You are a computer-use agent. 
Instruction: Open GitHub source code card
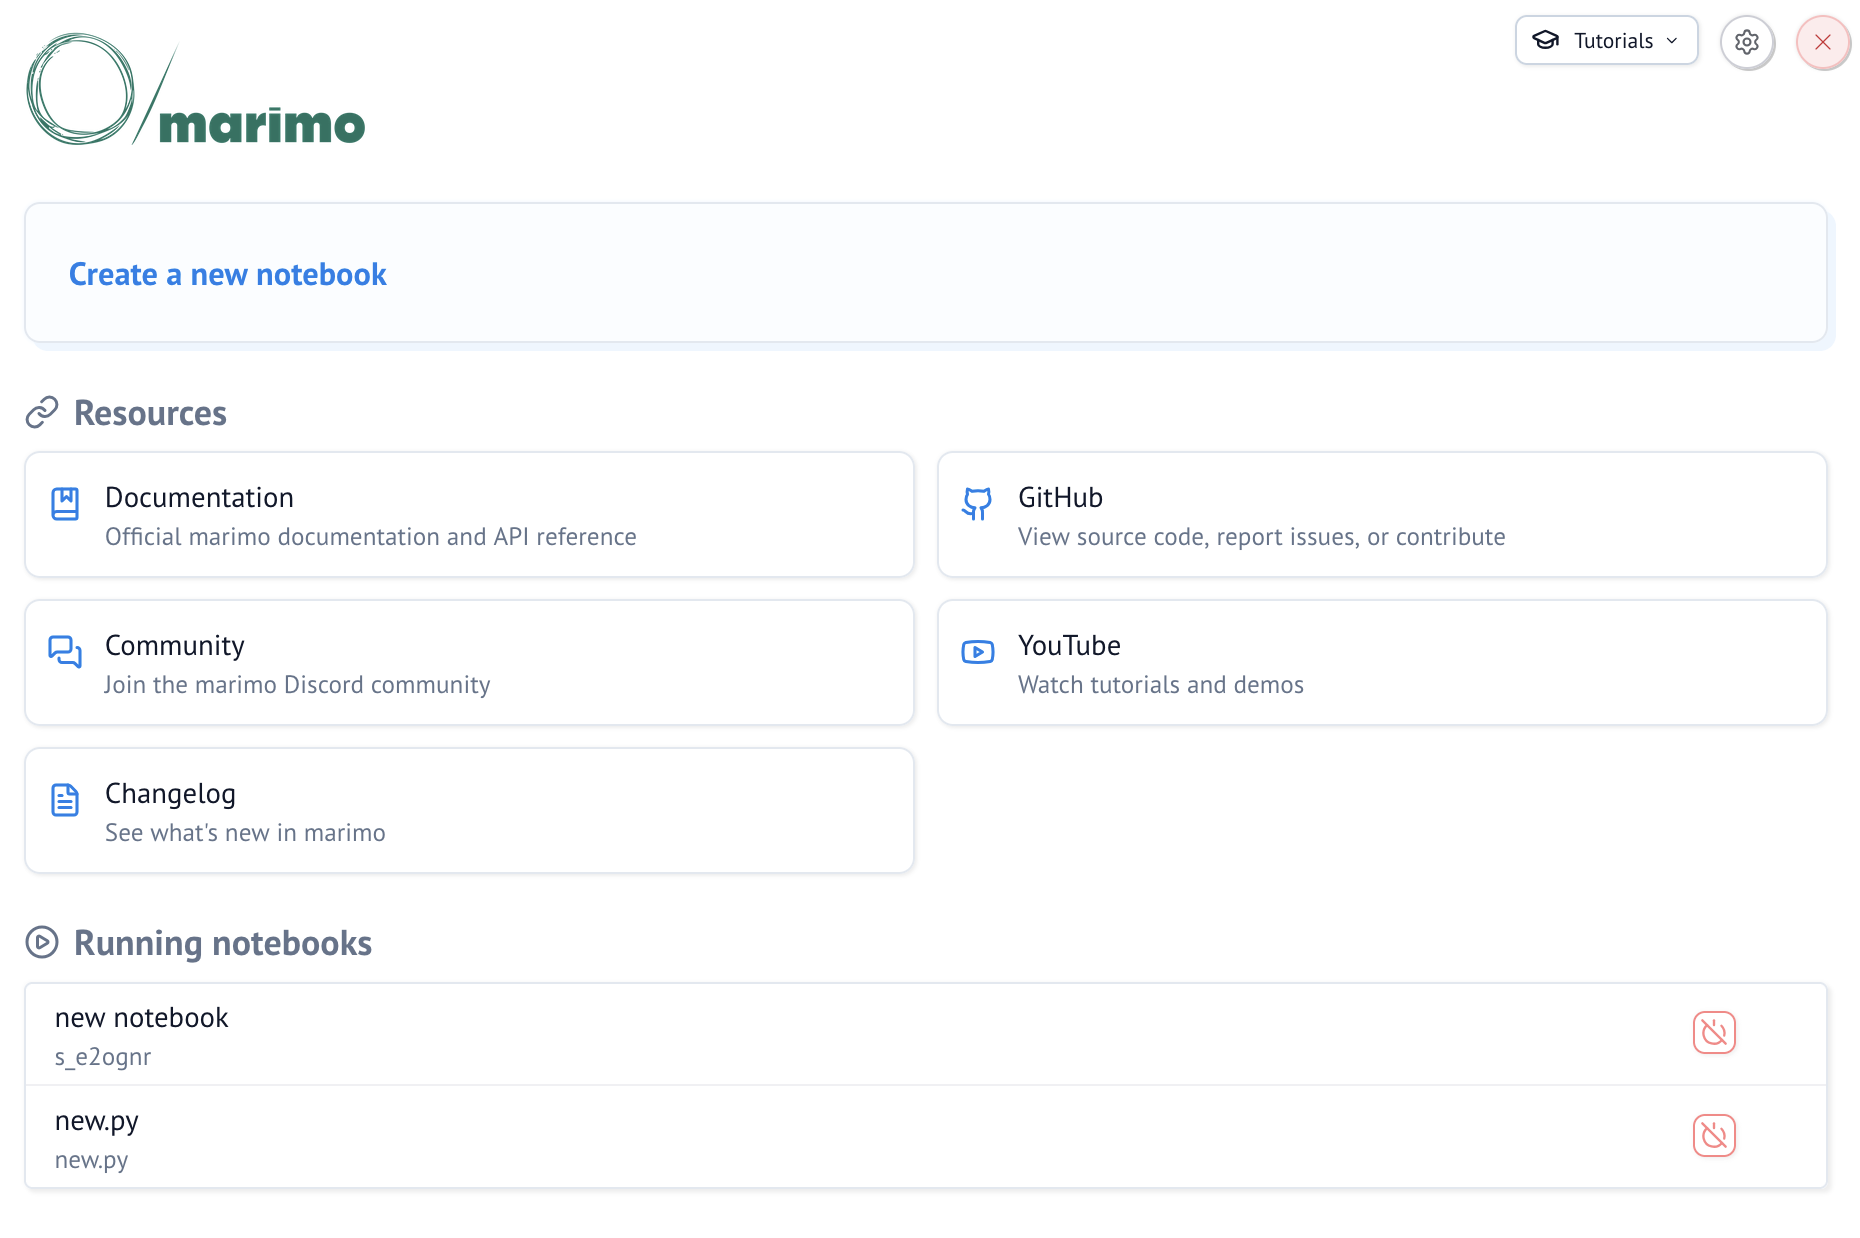pyautogui.click(x=1381, y=515)
